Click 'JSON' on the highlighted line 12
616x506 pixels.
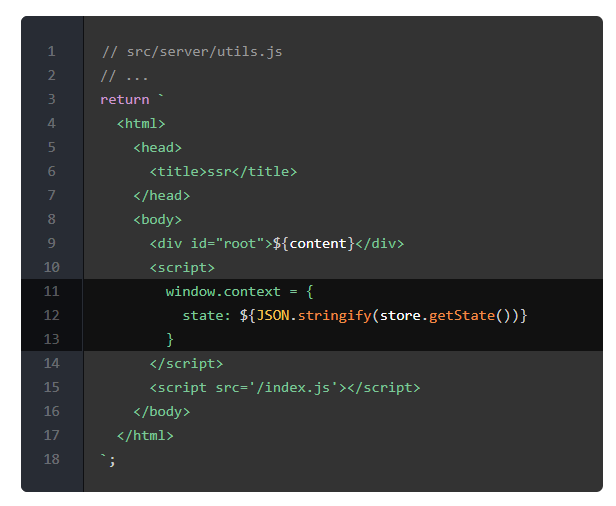[273, 315]
